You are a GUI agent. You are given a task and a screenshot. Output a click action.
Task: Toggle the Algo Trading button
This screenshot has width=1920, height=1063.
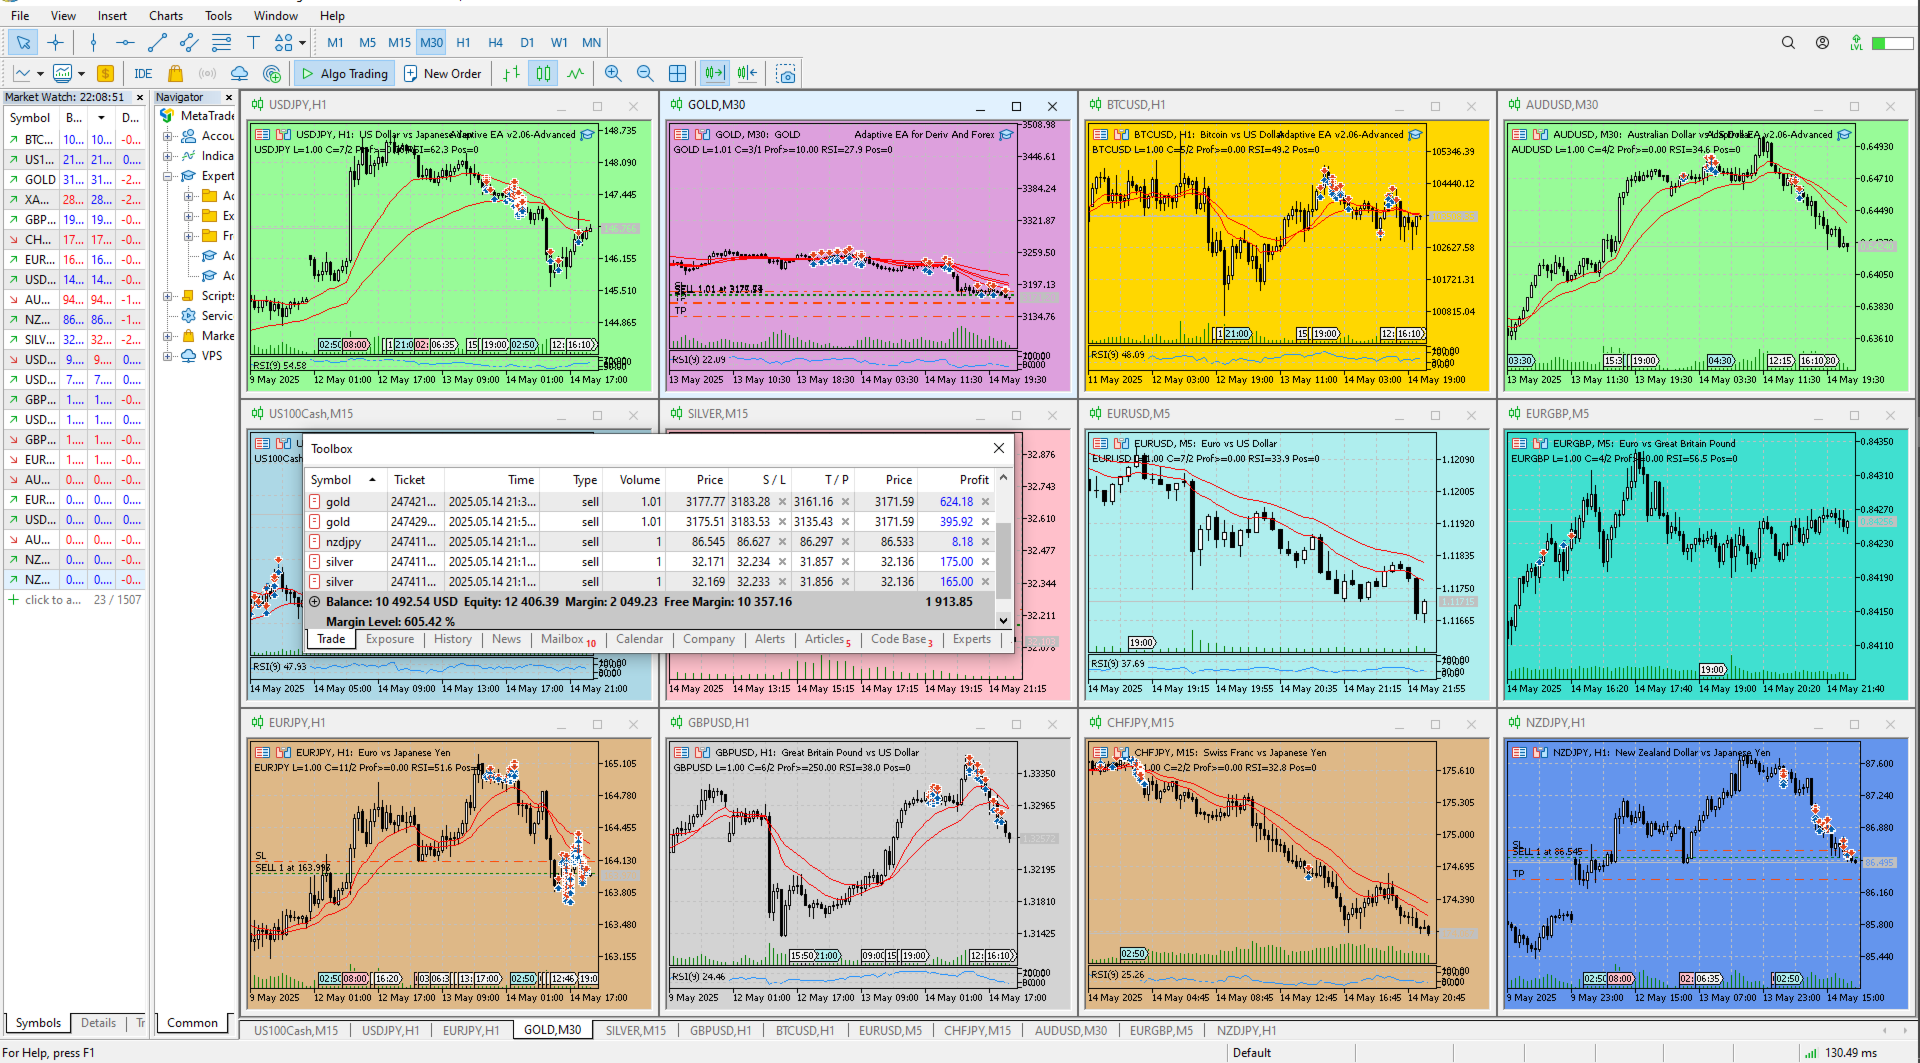[x=345, y=73]
